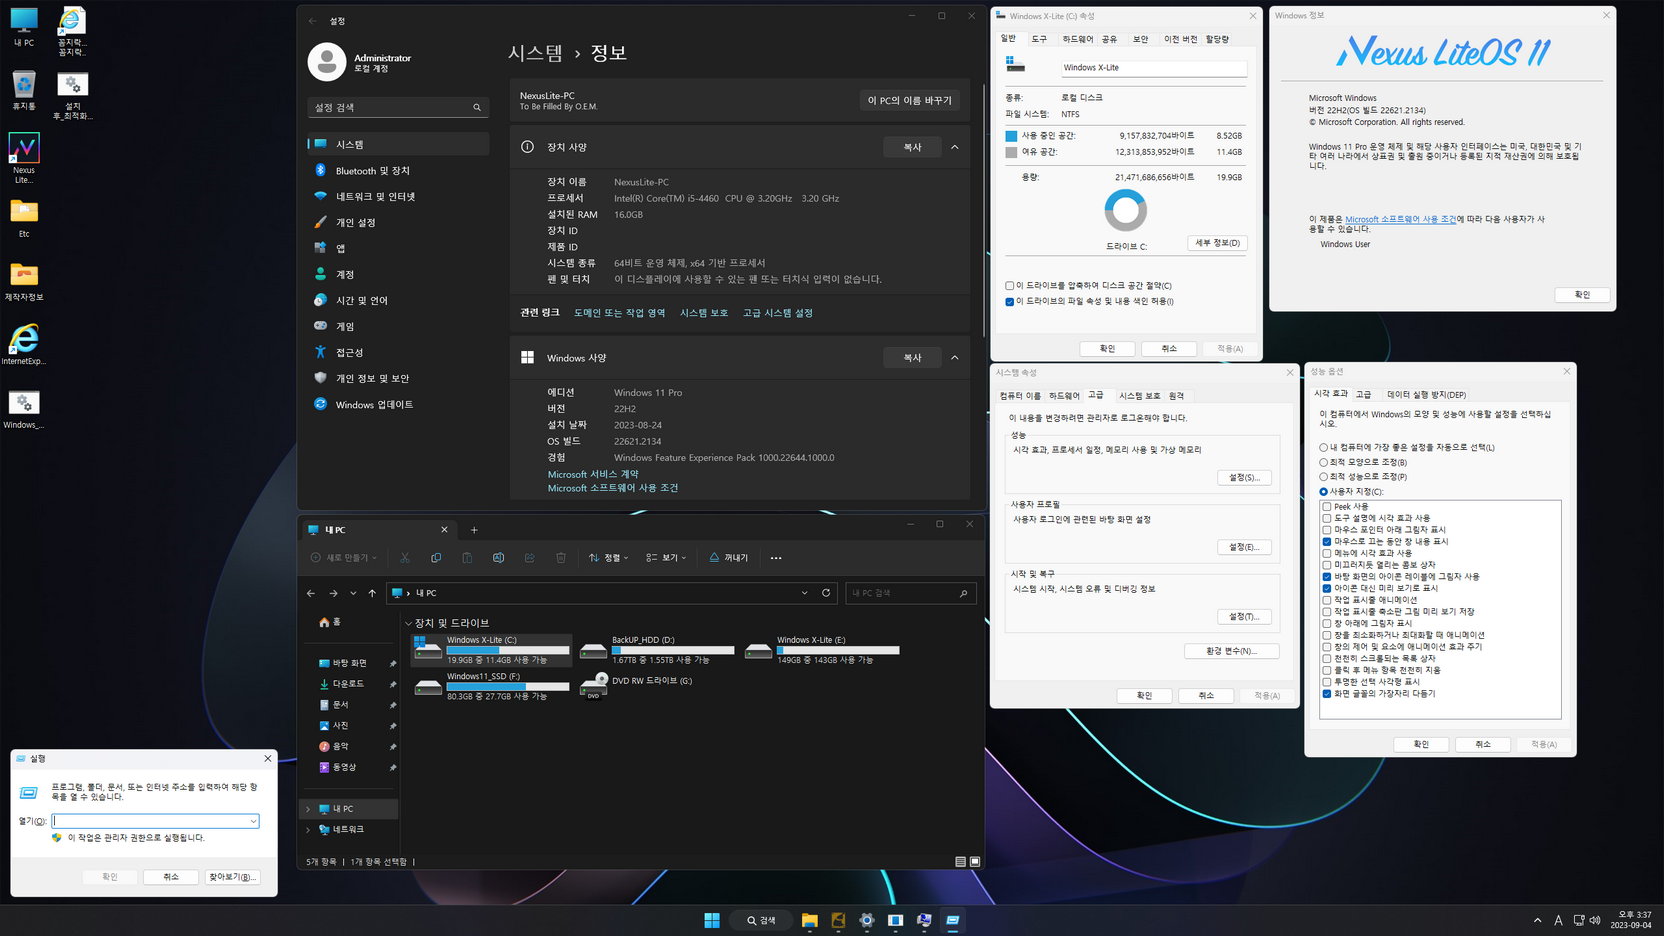Image resolution: width=1664 pixels, height=936 pixels.
Task: Enable the Peek 사용 checkbox
Action: pyautogui.click(x=1327, y=507)
